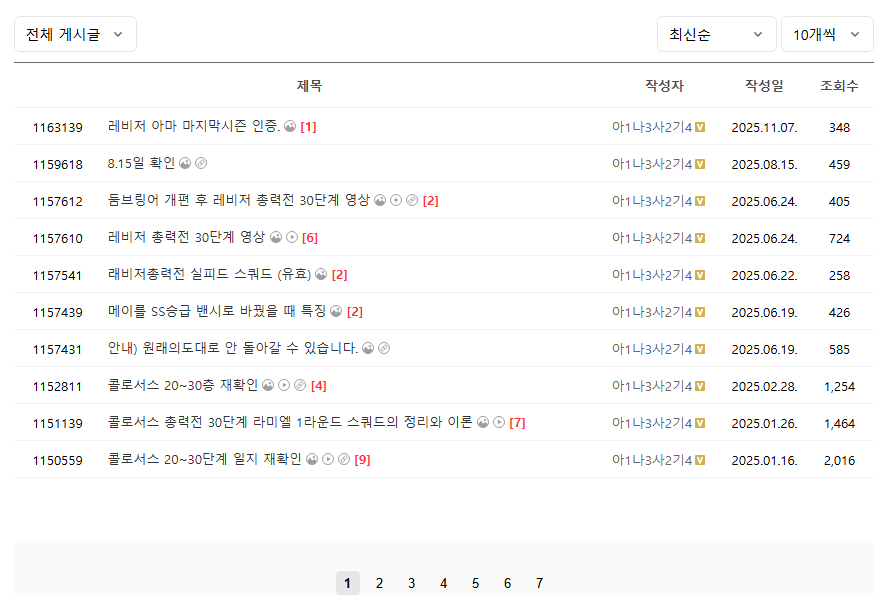Open post '레비저 아마 마지막시즌 인증.'

[194, 127]
